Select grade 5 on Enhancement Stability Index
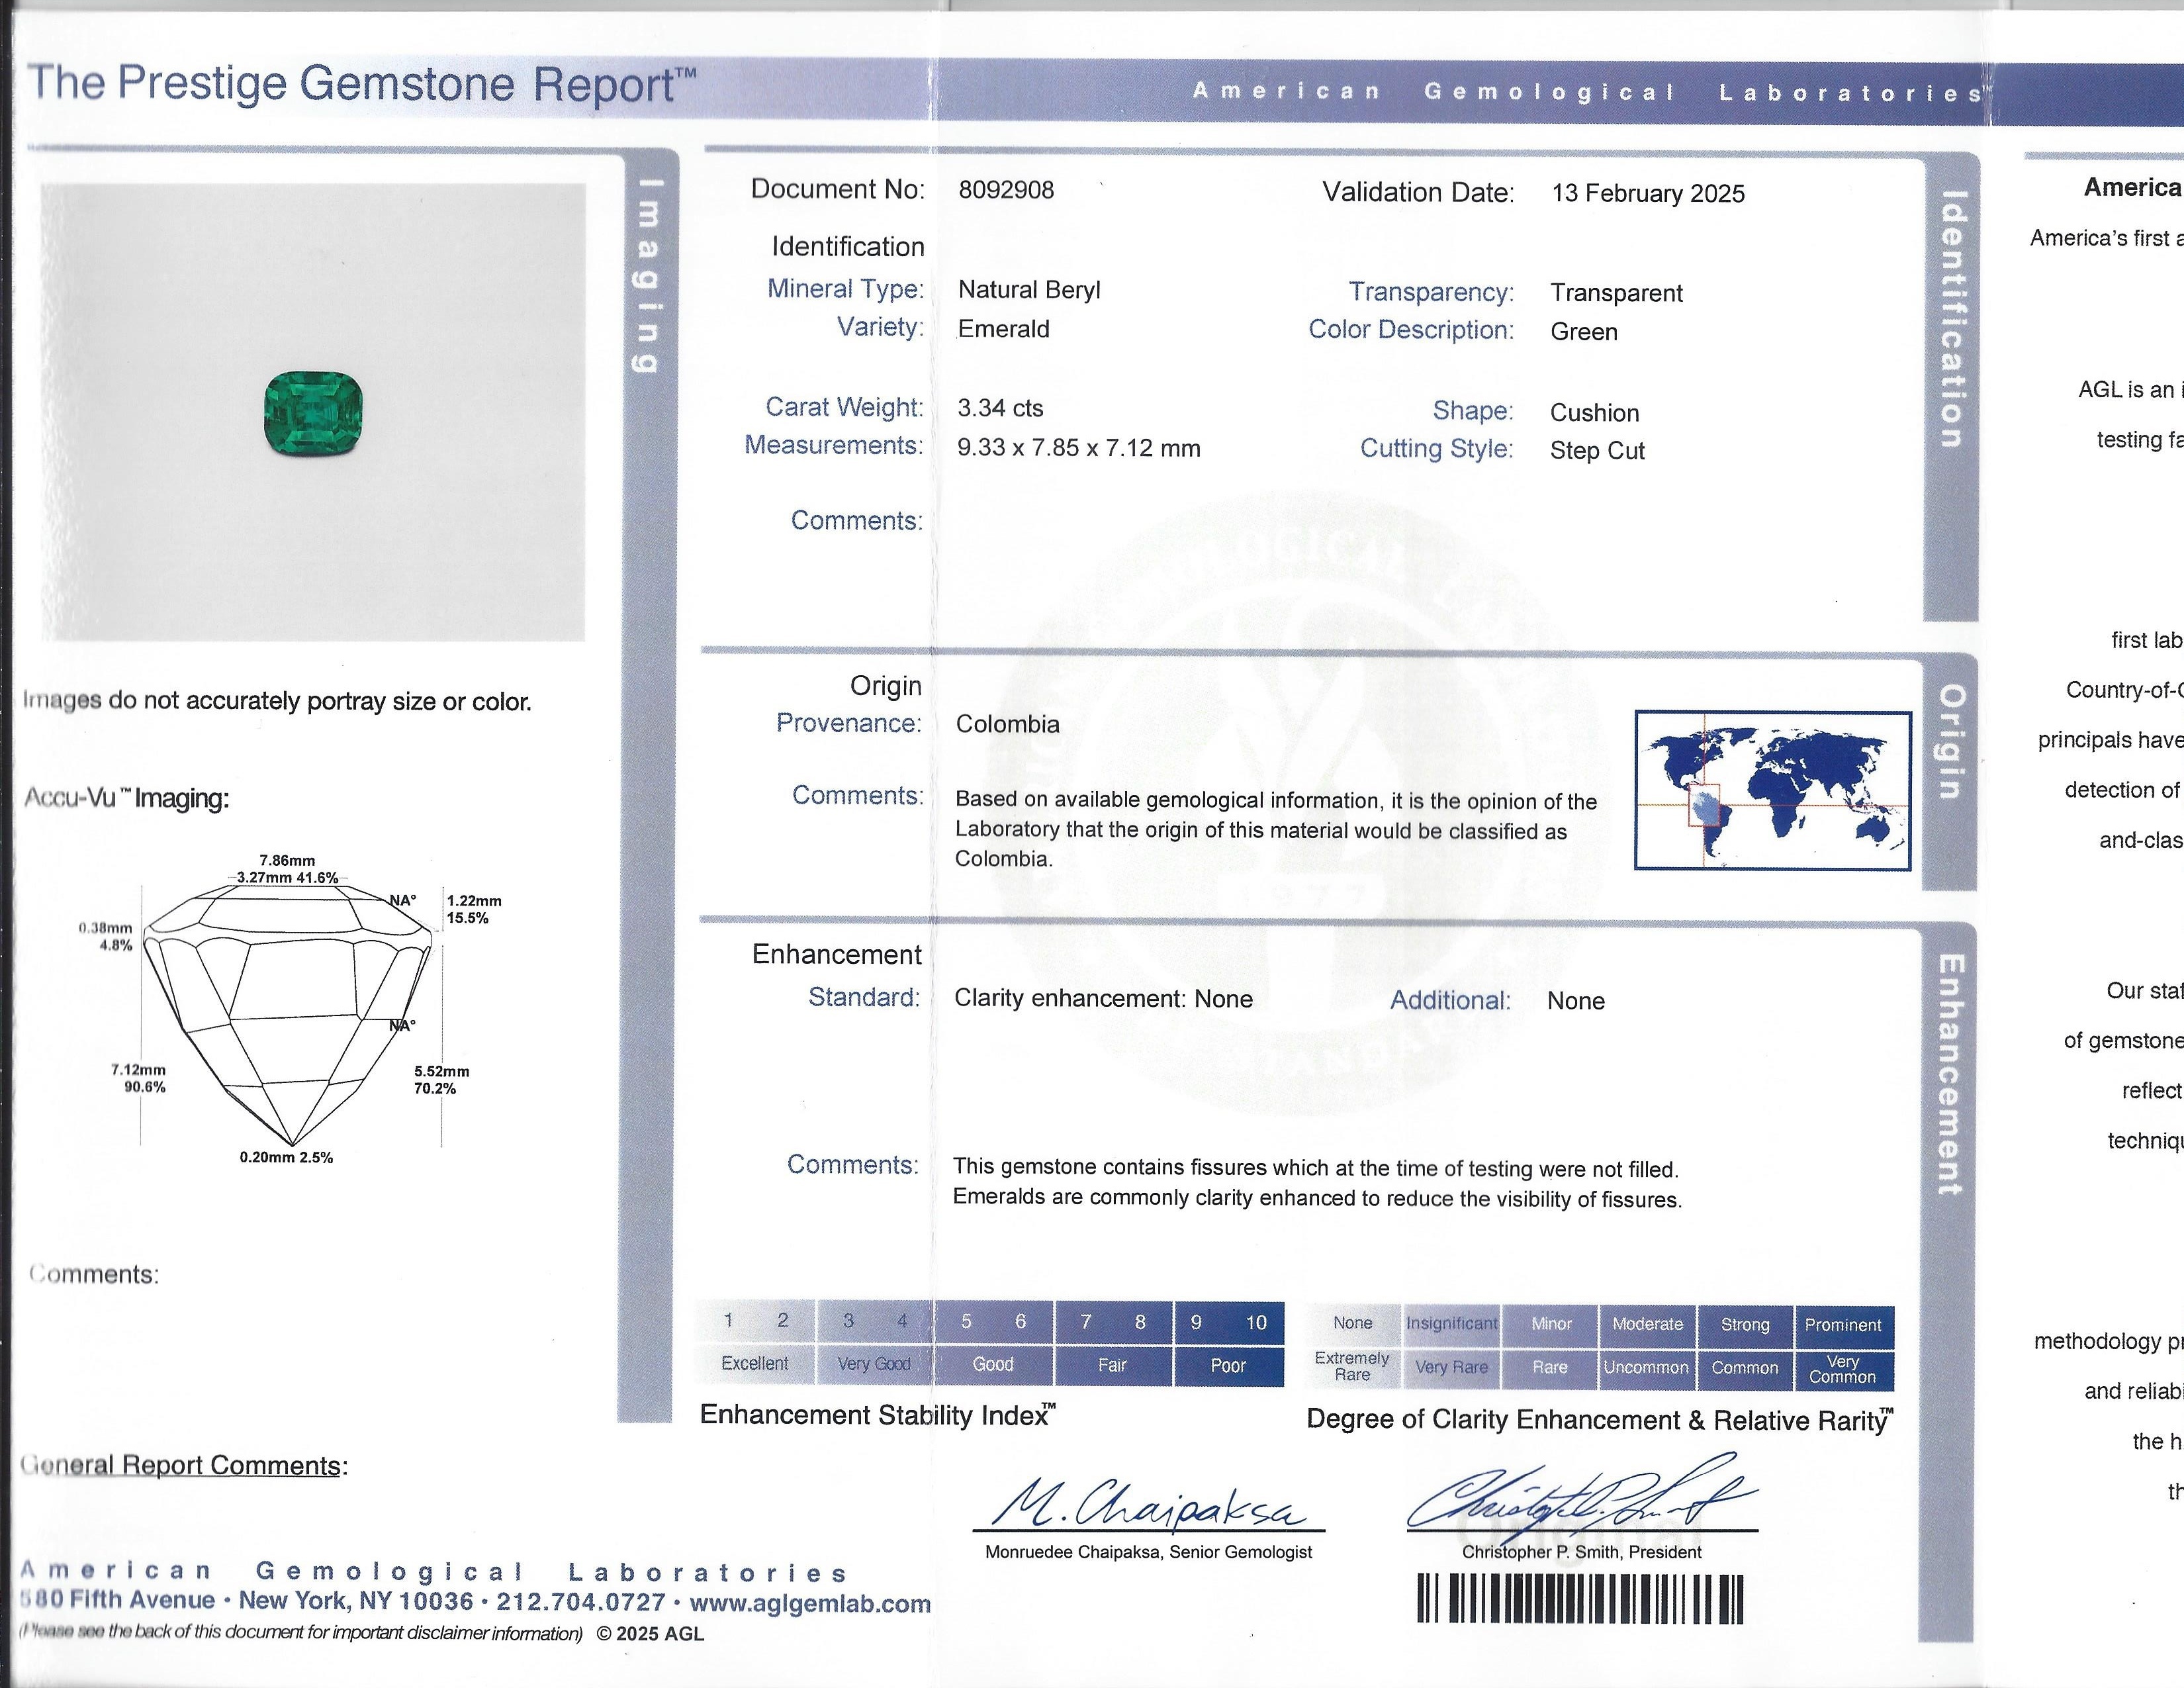Image resolution: width=2184 pixels, height=1688 pixels. (965, 1321)
